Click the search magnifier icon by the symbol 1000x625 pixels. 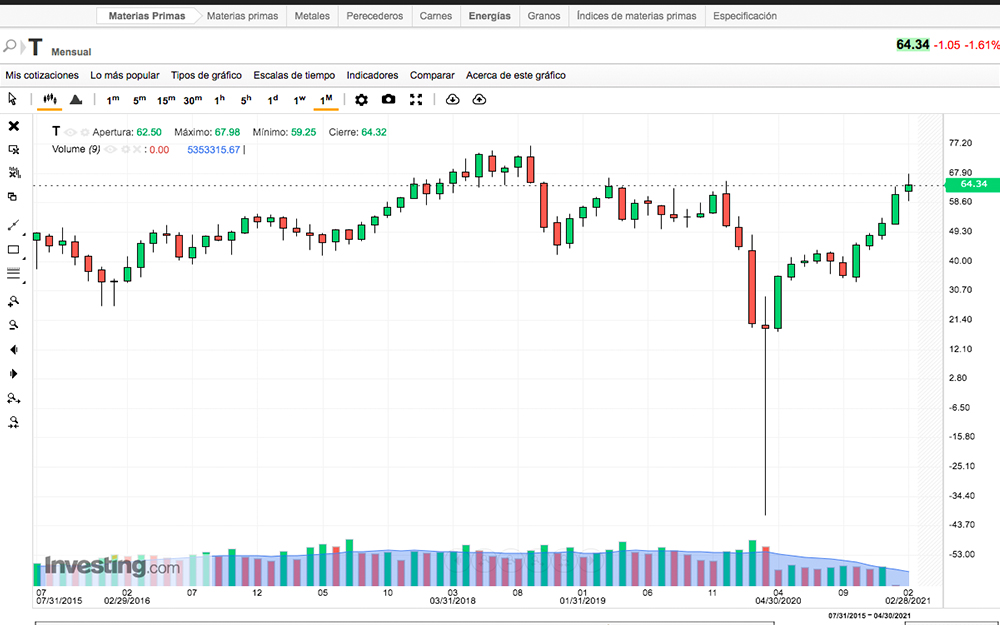(11, 47)
